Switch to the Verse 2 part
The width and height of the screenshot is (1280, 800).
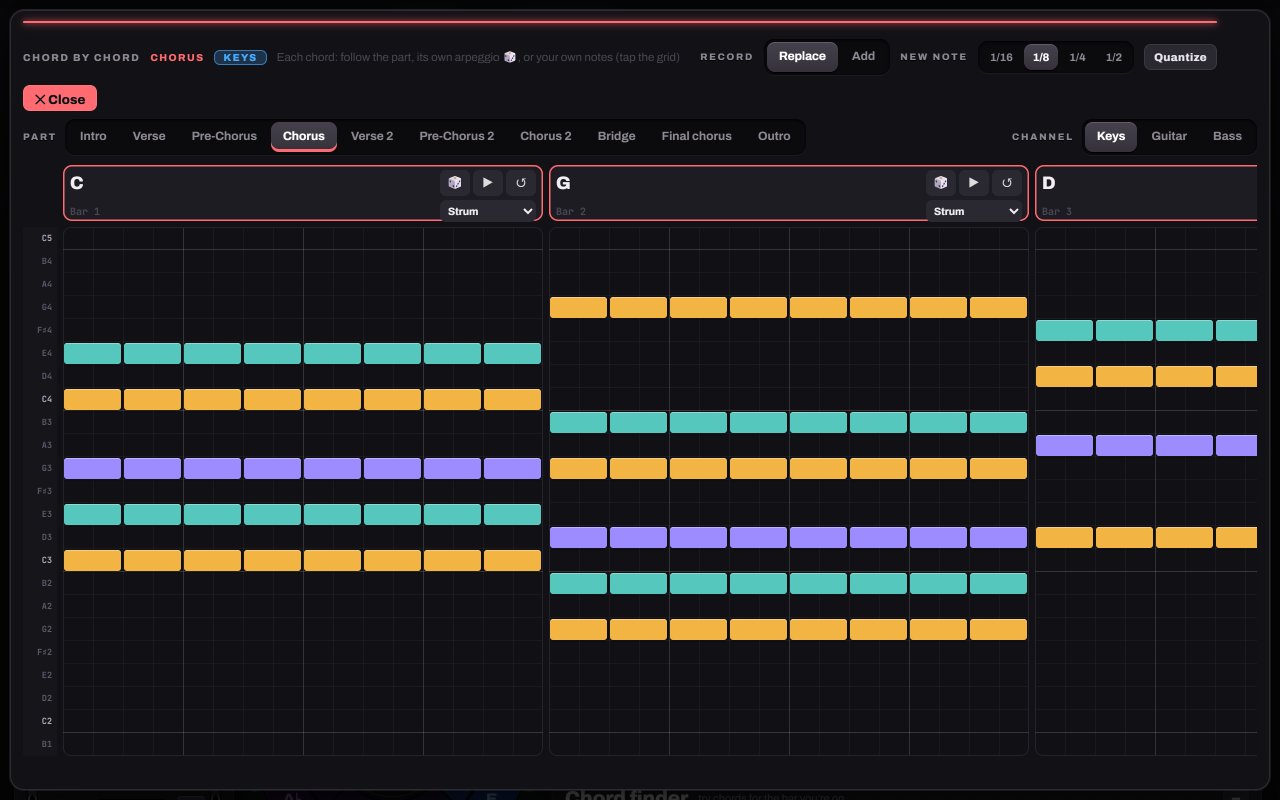point(372,136)
